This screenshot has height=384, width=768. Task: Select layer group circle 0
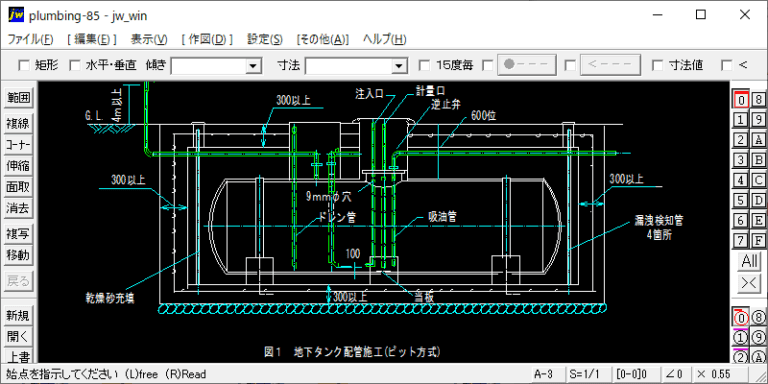pyautogui.click(x=742, y=318)
